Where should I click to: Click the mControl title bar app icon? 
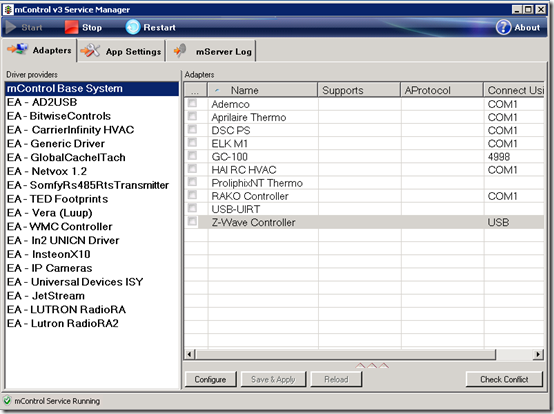[x=8, y=10]
